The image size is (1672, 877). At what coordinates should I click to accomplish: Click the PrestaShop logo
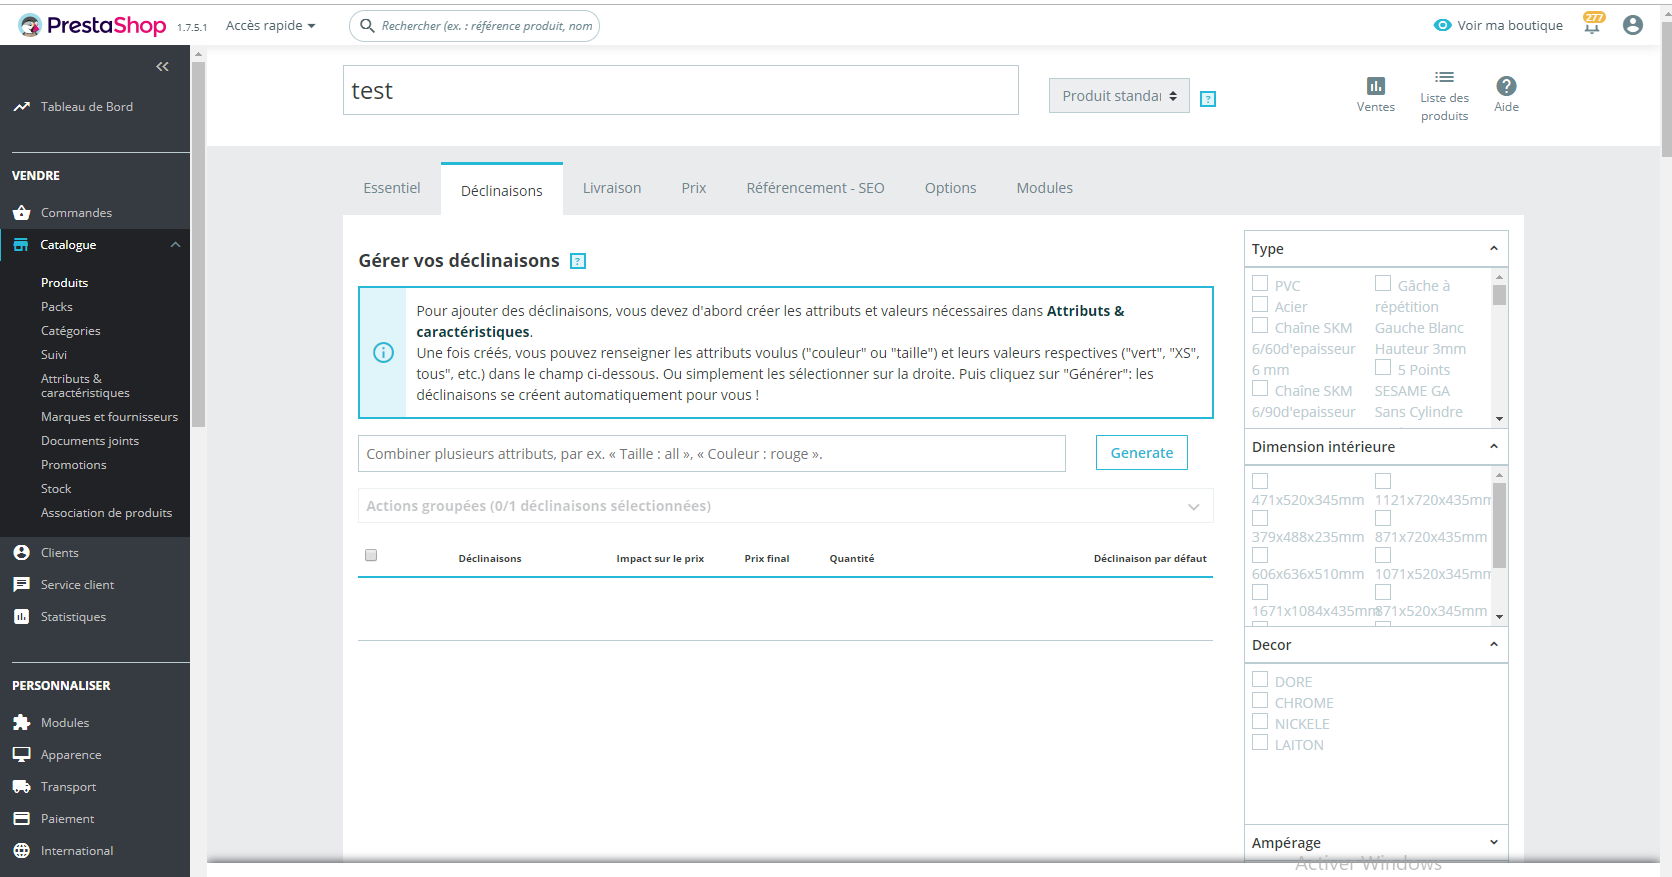point(92,25)
